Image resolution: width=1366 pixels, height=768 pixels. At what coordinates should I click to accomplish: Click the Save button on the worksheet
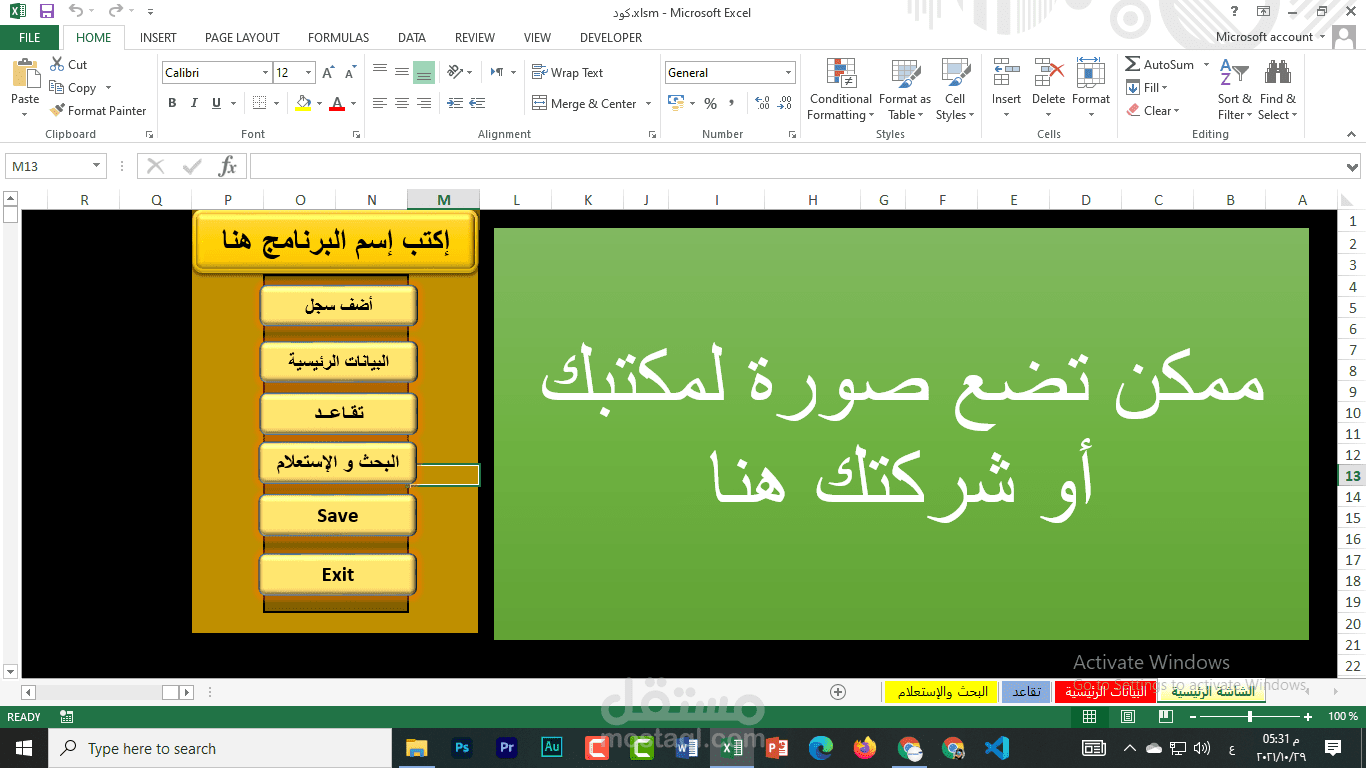tap(337, 515)
